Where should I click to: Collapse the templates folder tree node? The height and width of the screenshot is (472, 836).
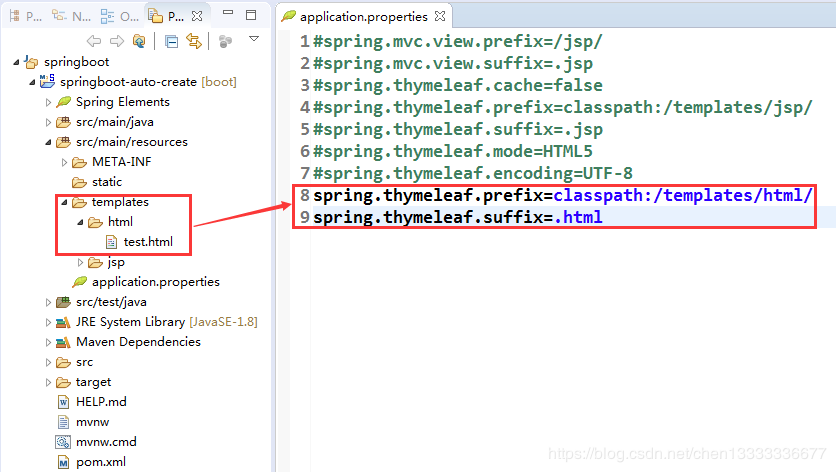click(65, 202)
